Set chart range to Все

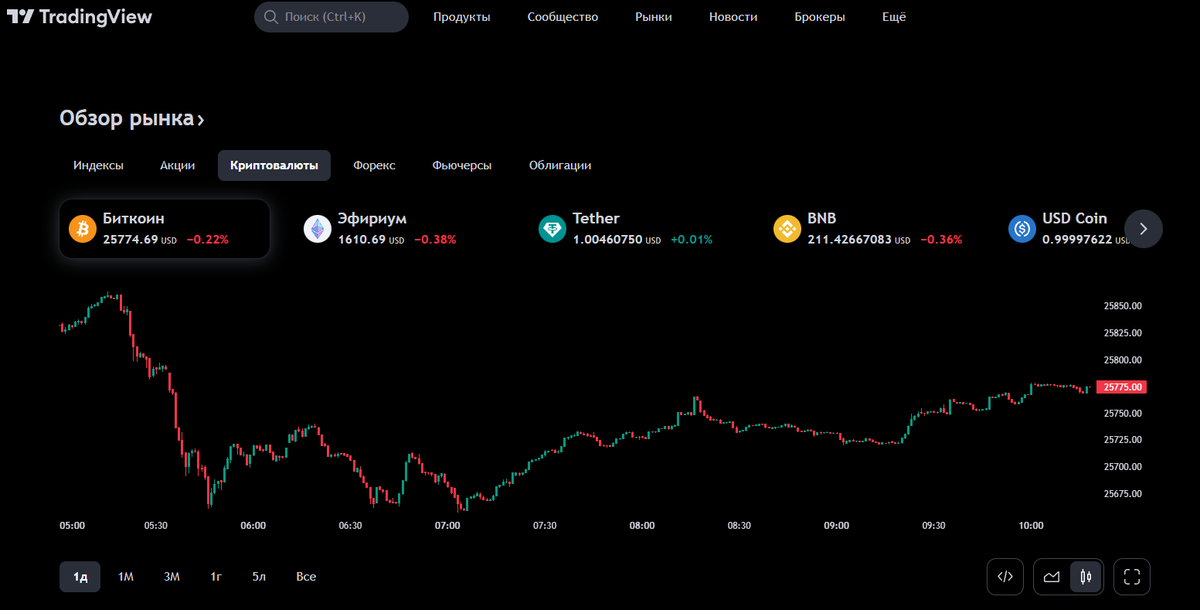point(306,577)
